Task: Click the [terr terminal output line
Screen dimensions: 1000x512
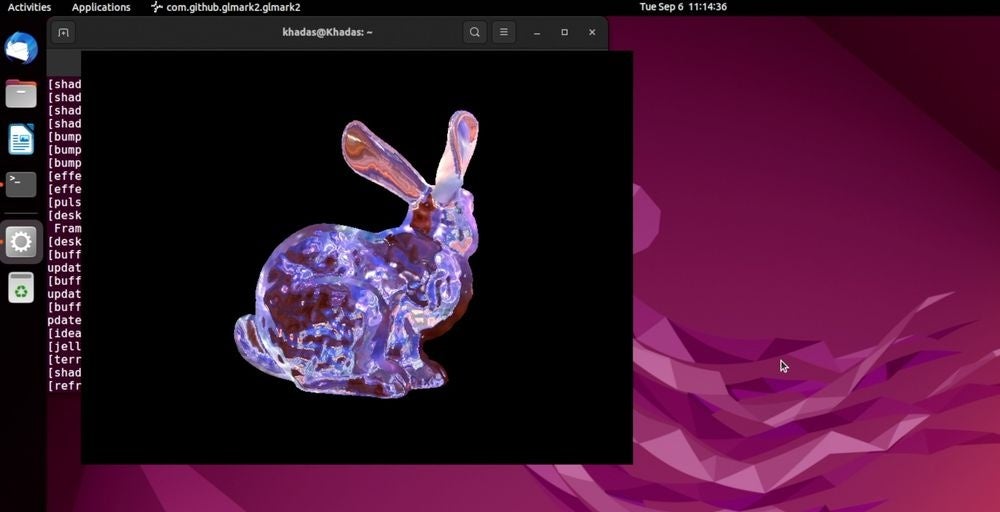Action: pyautogui.click(x=64, y=359)
